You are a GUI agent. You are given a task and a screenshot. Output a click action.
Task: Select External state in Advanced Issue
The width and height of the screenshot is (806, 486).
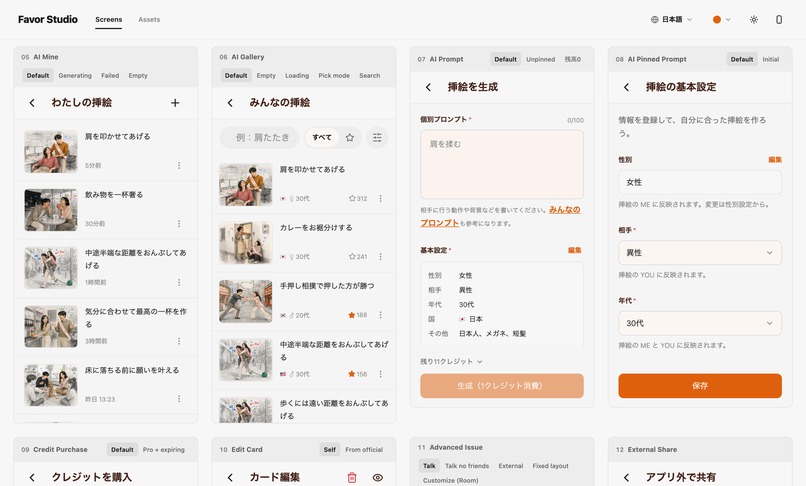tap(510, 466)
